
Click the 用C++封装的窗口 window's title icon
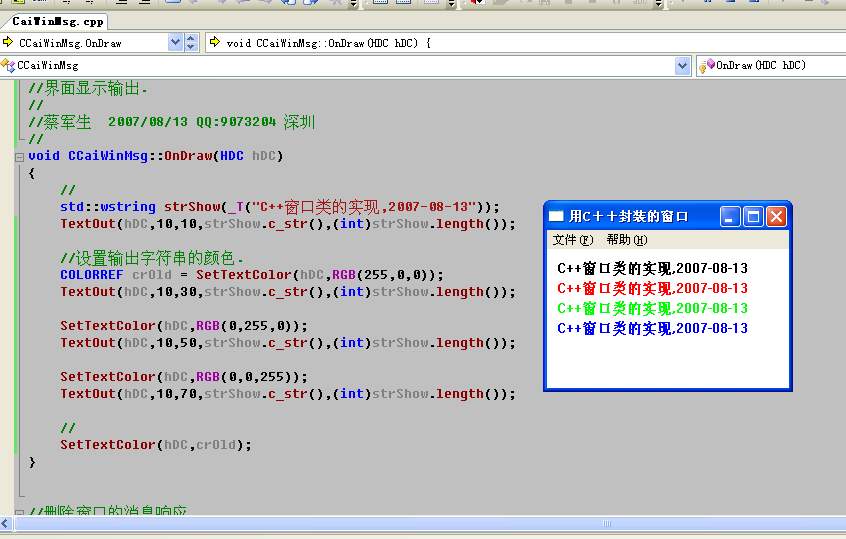pos(556,216)
